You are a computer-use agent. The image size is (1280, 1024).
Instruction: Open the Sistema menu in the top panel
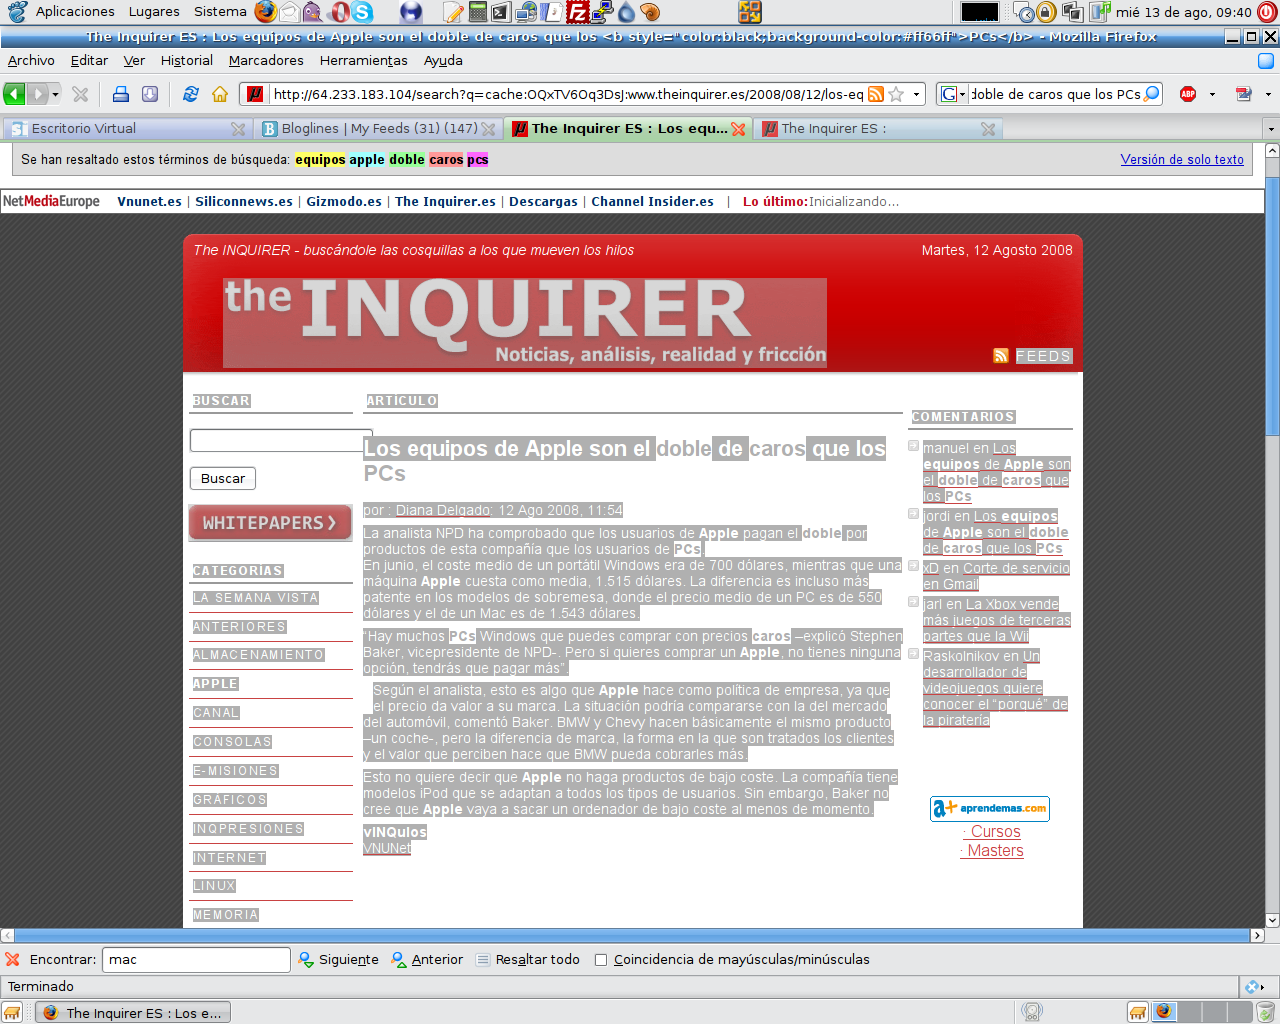pyautogui.click(x=220, y=12)
